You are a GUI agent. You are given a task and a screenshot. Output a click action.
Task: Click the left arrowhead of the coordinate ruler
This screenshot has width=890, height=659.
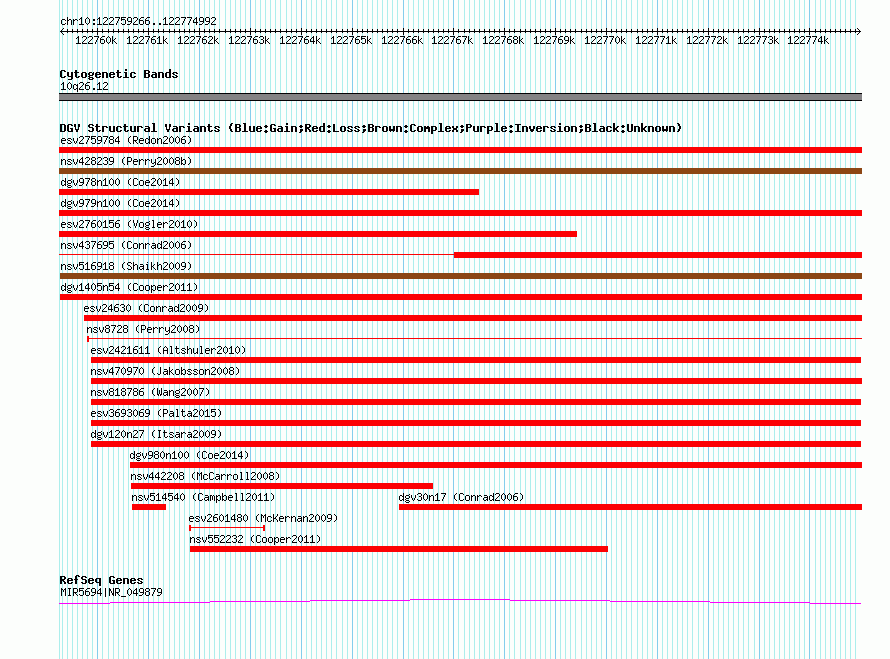click(62, 32)
